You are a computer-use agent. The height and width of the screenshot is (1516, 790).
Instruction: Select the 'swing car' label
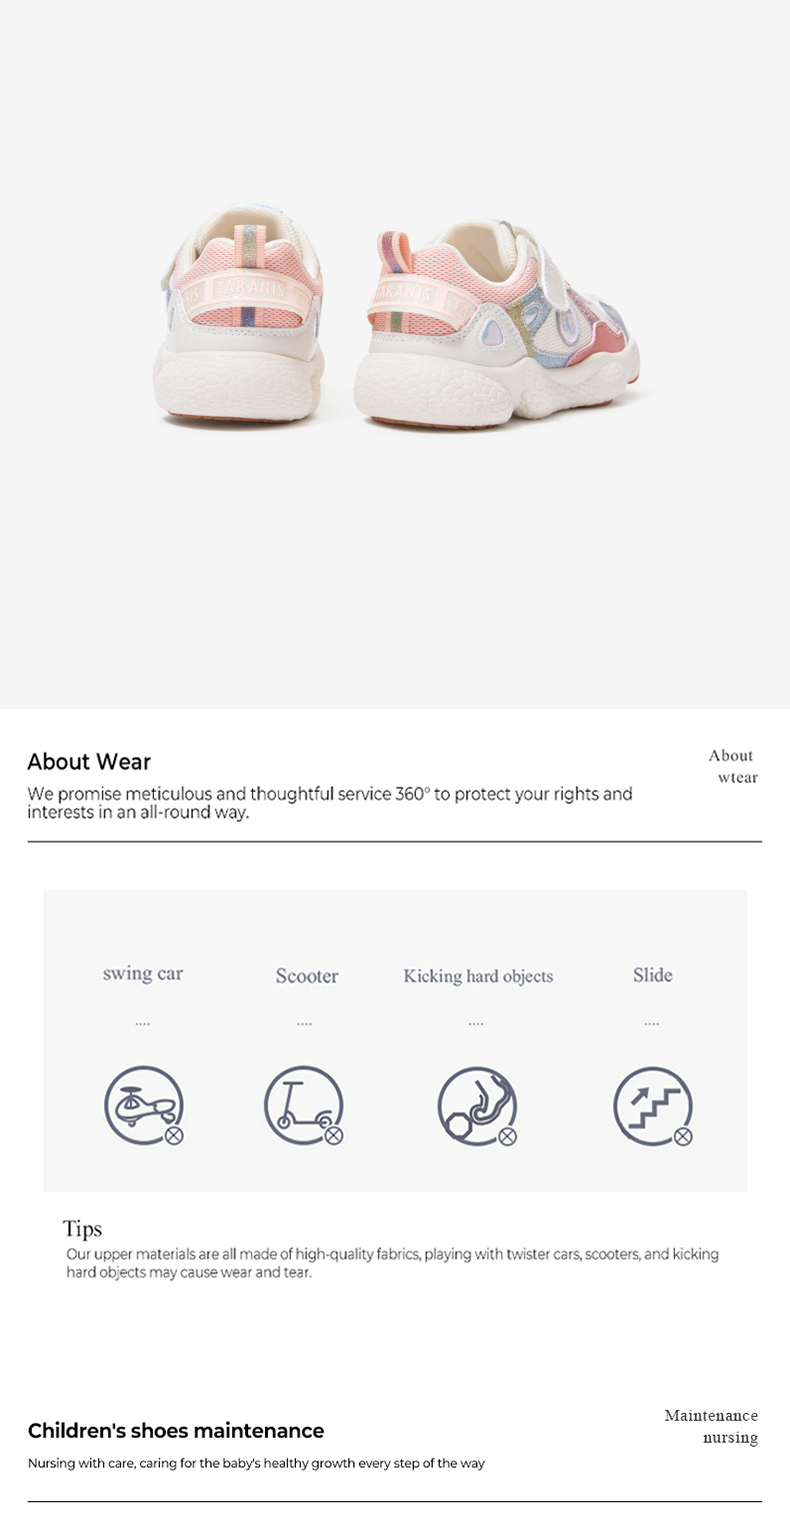click(x=143, y=974)
